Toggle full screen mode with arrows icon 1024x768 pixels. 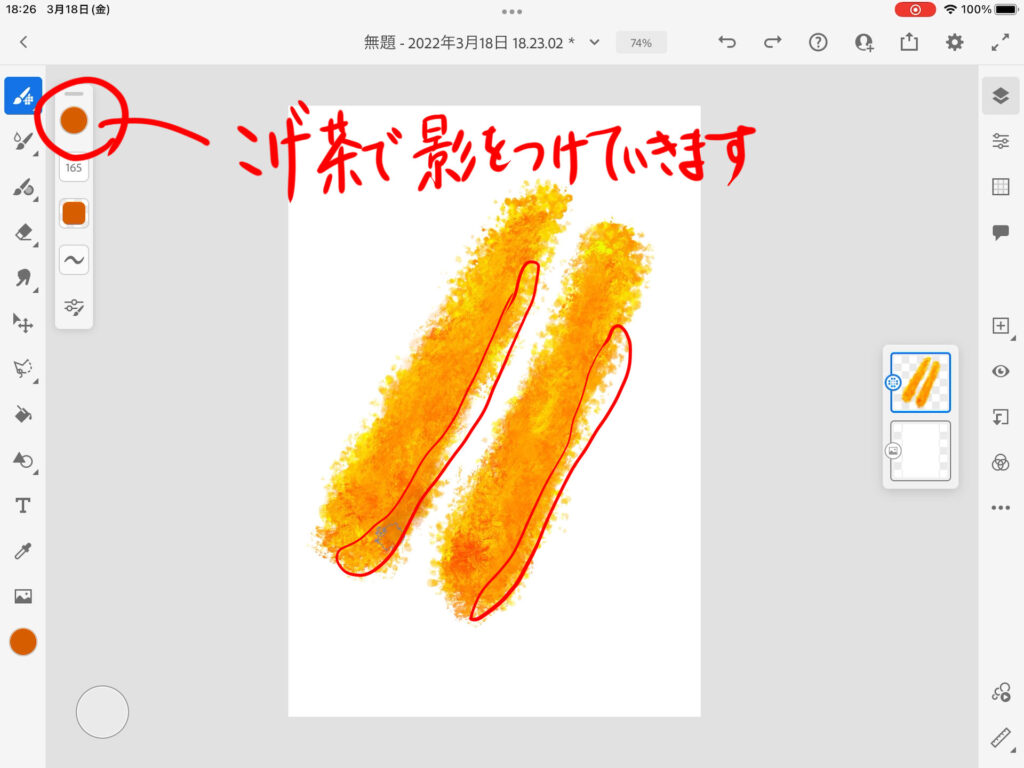click(1000, 42)
